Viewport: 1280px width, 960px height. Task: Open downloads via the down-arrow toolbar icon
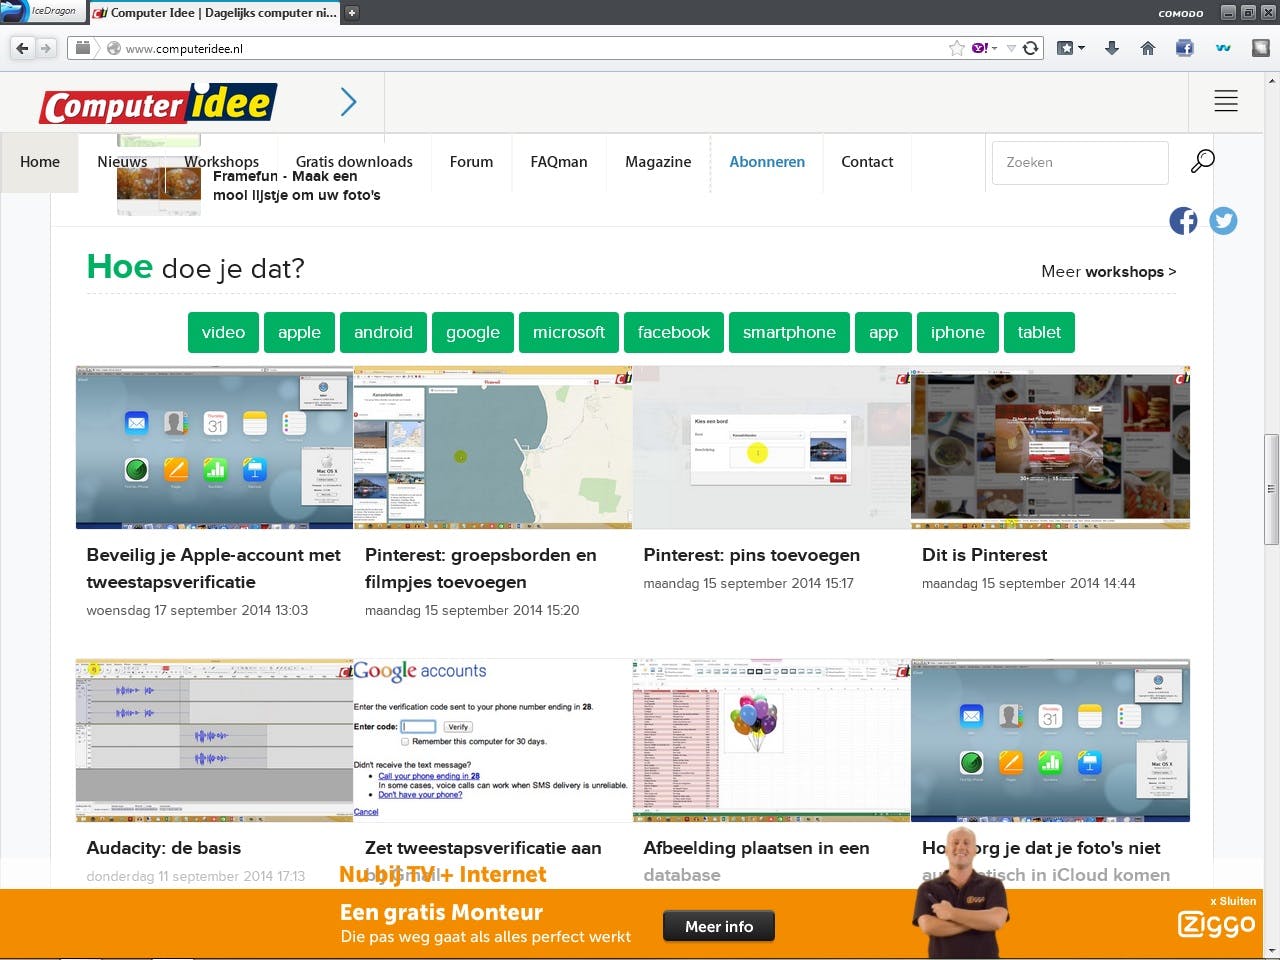1111,47
